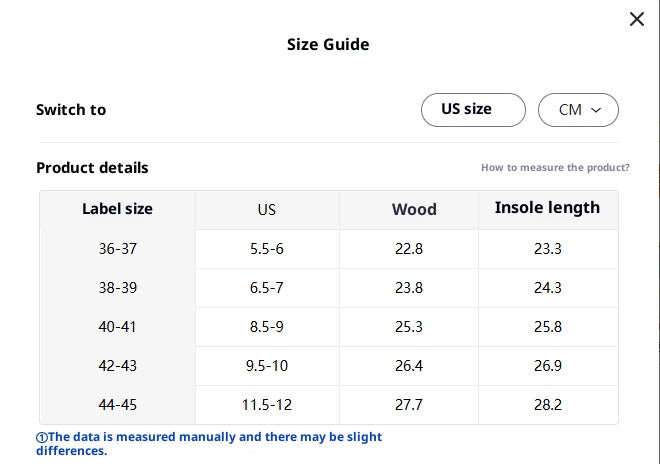Image resolution: width=660 pixels, height=464 pixels.
Task: Switch to US size
Action: 473,110
